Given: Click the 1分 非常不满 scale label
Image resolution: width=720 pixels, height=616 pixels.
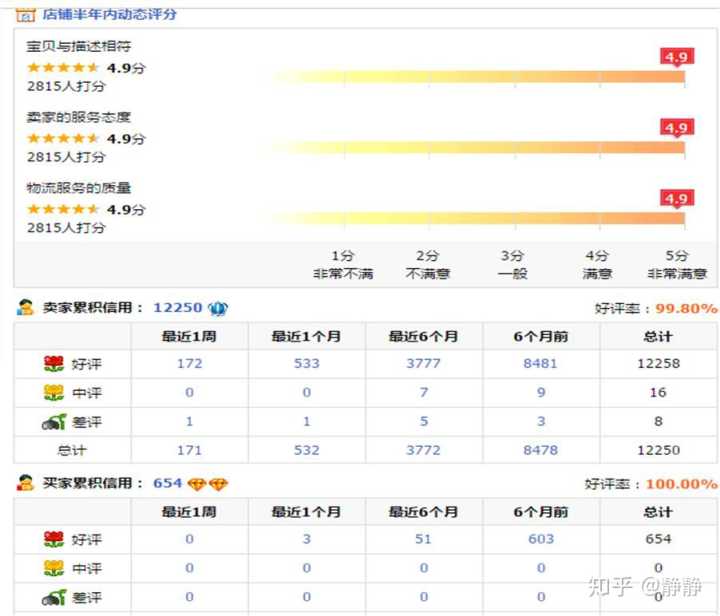Looking at the screenshot, I should pos(343,265).
